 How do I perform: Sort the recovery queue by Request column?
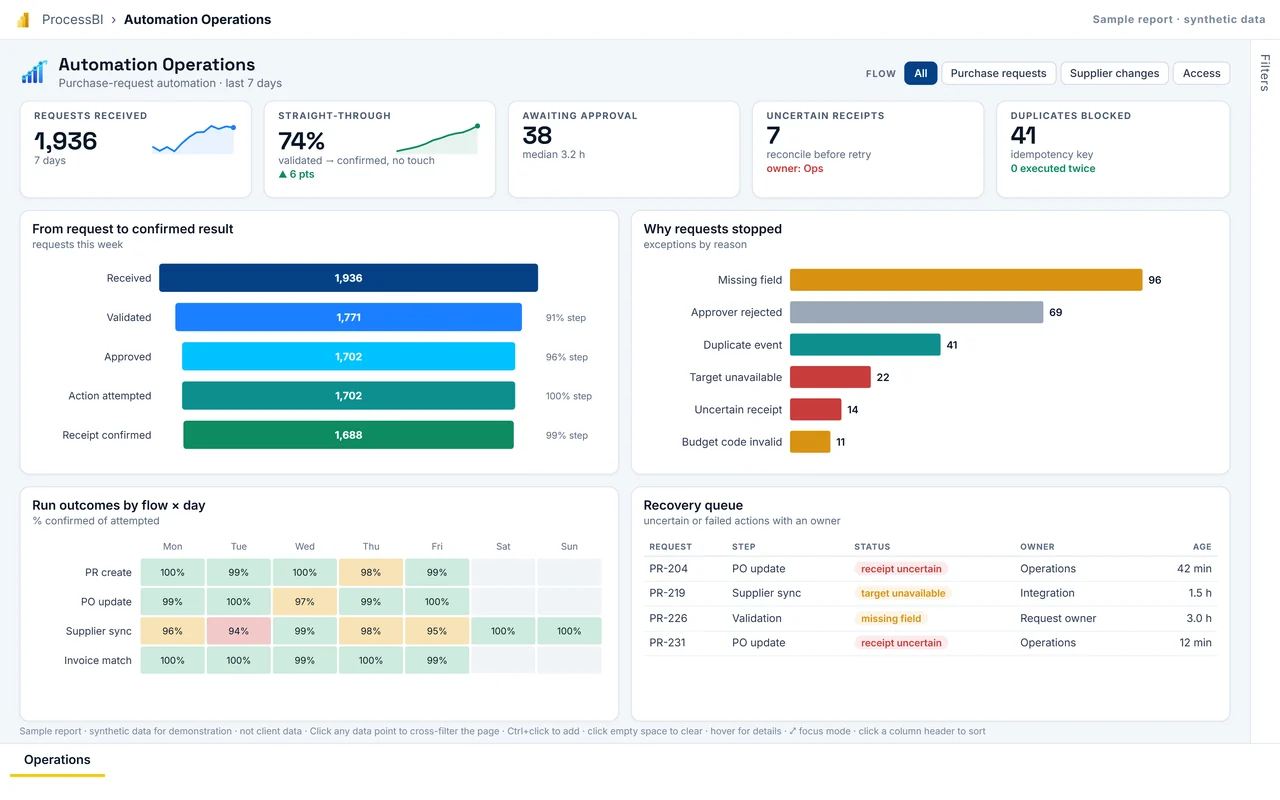click(670, 547)
